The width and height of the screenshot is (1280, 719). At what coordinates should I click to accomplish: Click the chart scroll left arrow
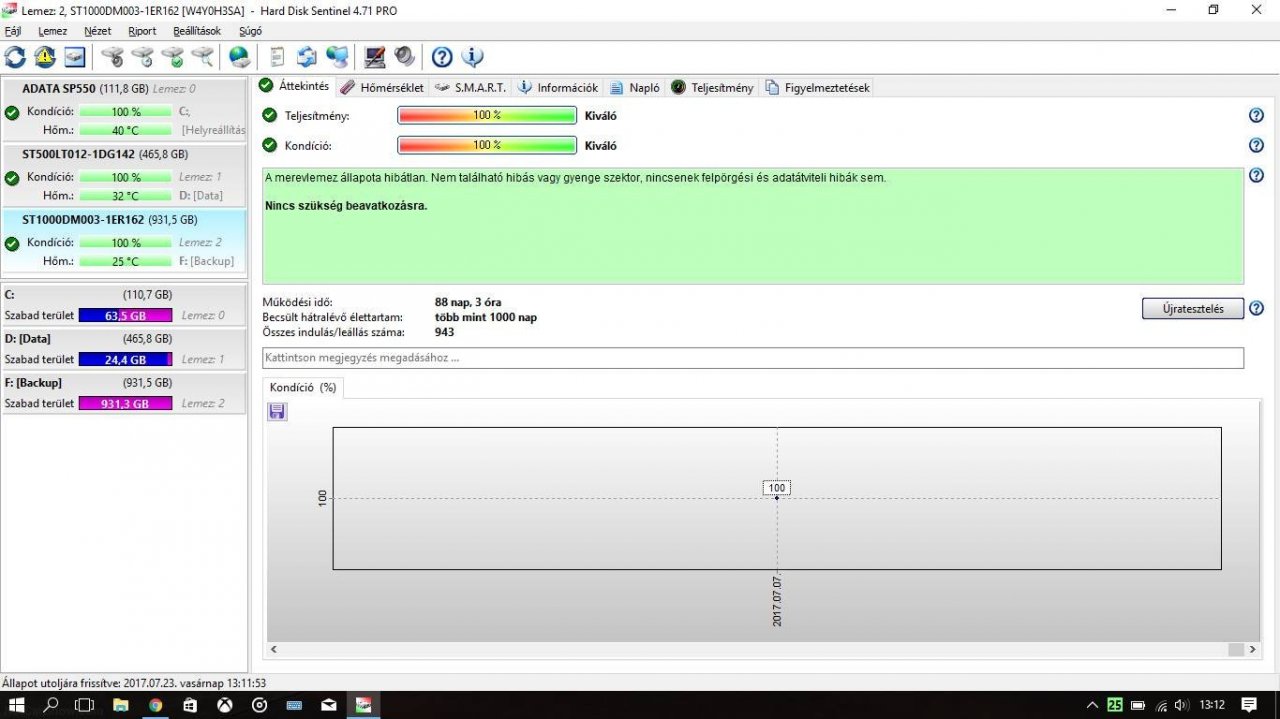pos(274,649)
